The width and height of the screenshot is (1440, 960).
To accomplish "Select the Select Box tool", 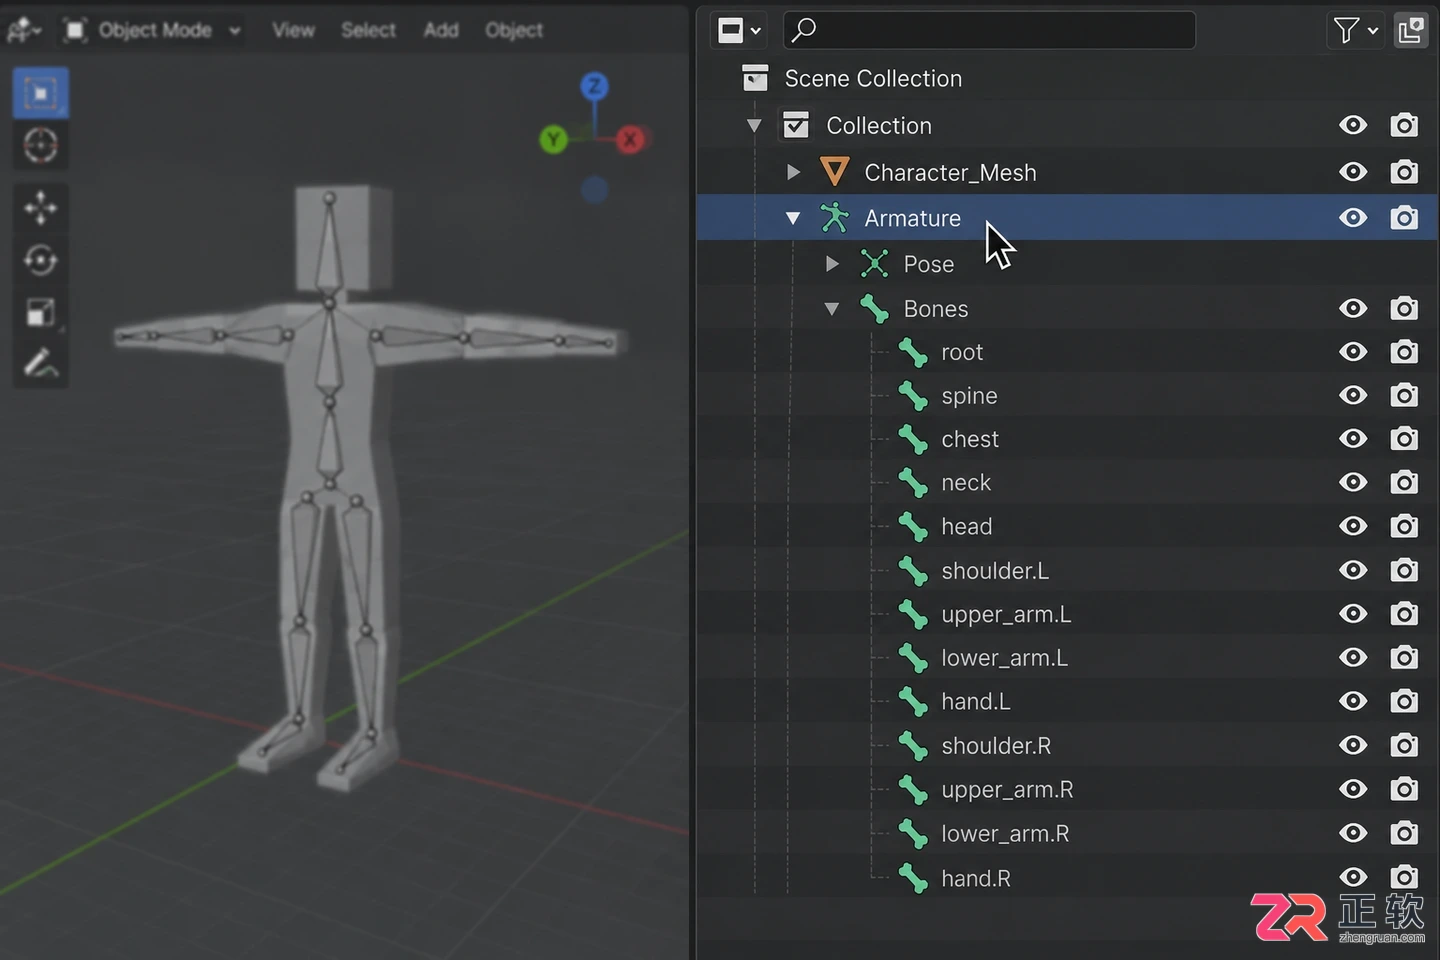I will (40, 93).
